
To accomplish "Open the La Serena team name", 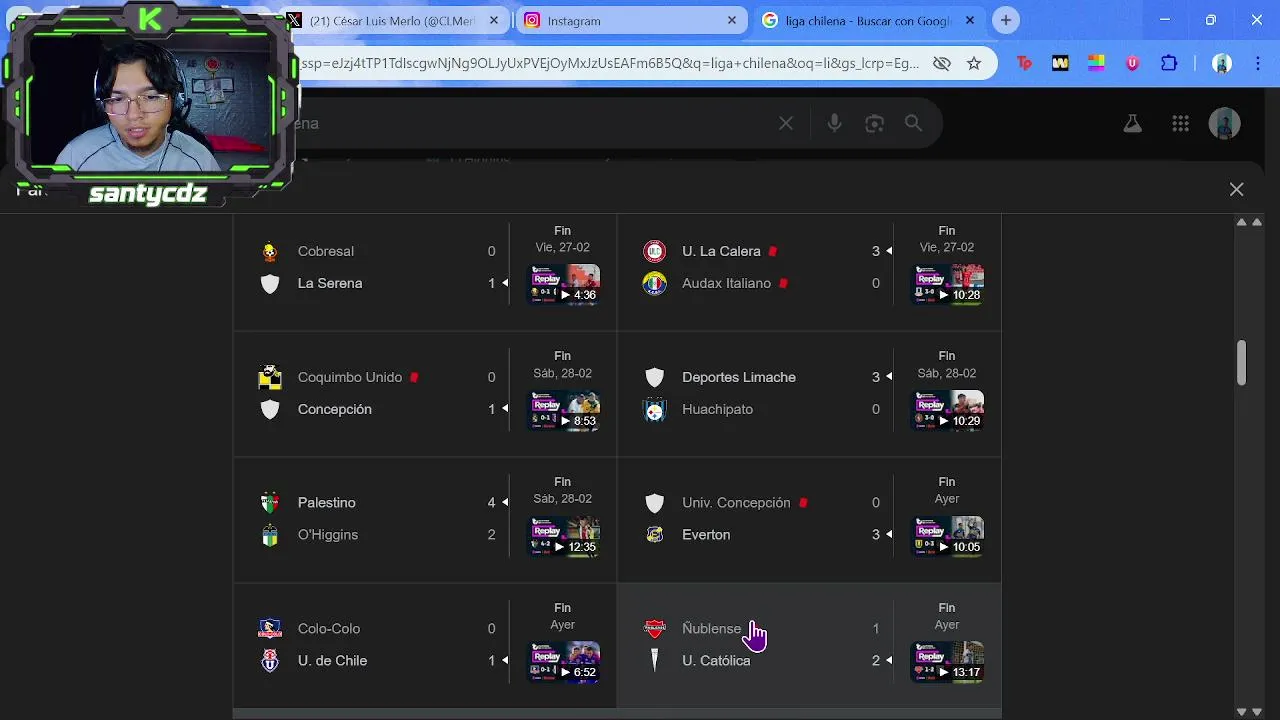I will coord(330,283).
